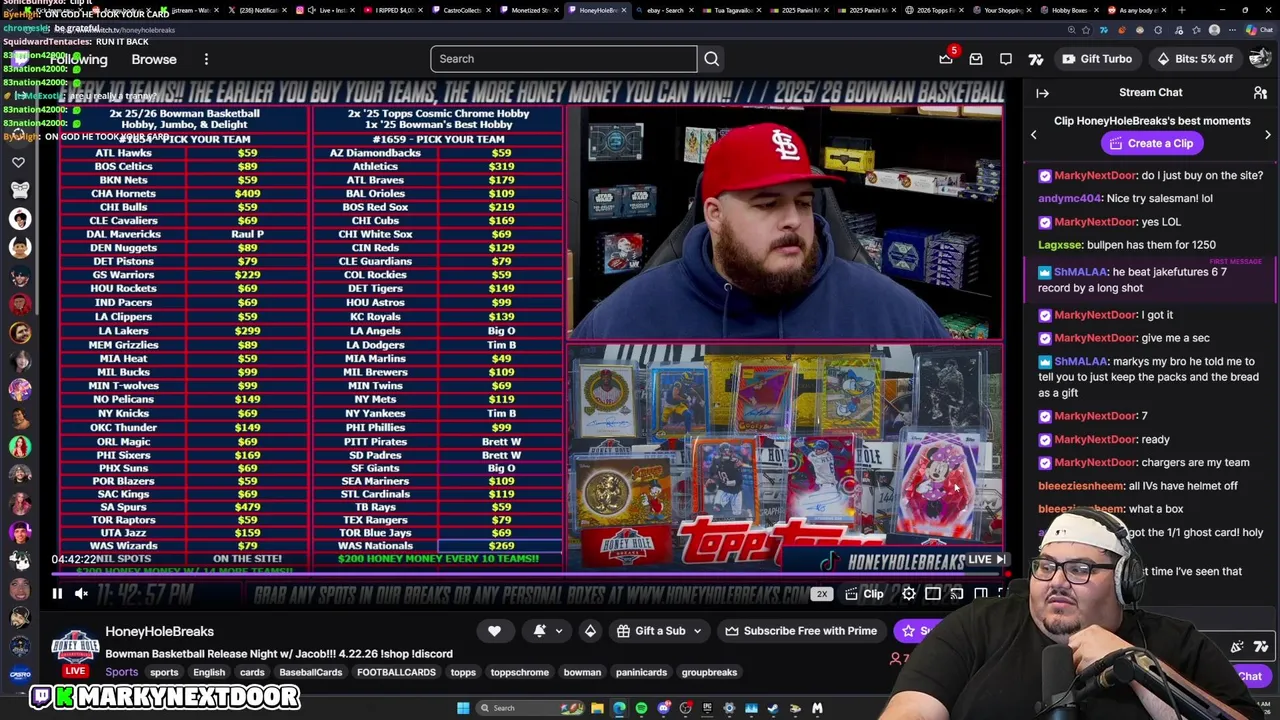Open Whispers speech bubble icon

tap(1006, 59)
